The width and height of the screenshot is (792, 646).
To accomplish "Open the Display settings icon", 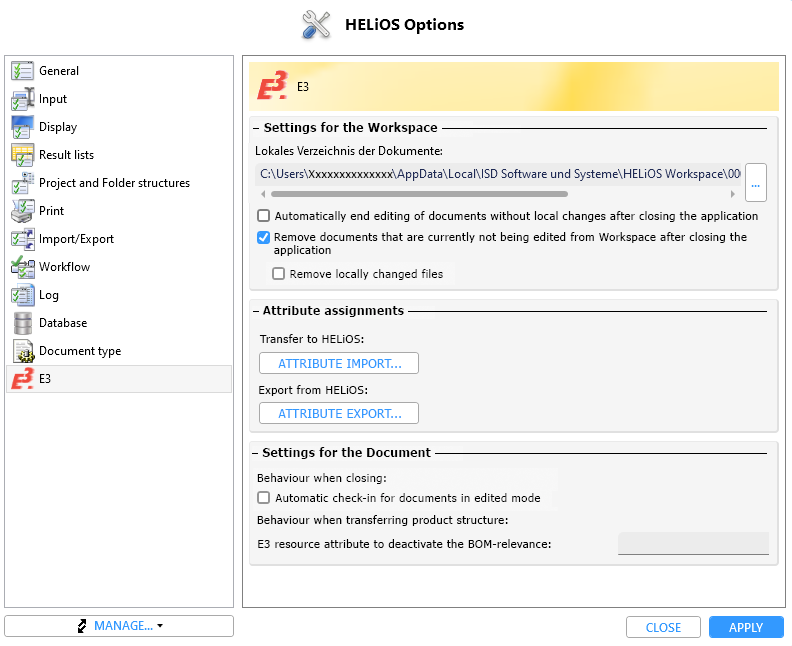I will [x=22, y=127].
